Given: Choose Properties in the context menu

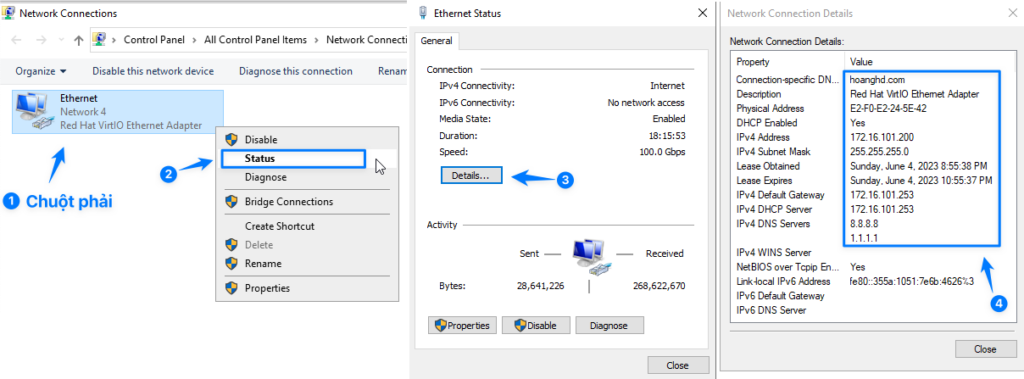Looking at the screenshot, I should (307, 288).
